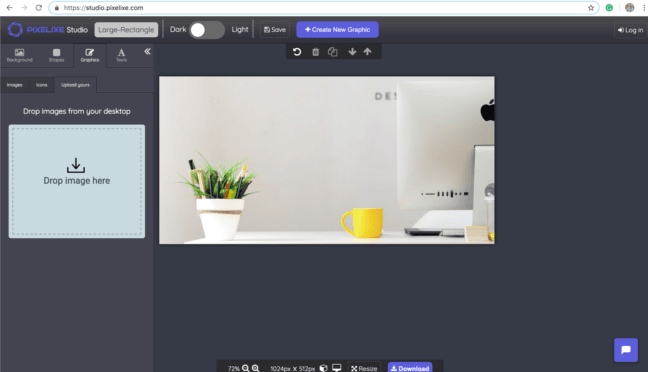Collapse the left sidebar panel
Screen dimensions: 648x372
click(x=147, y=52)
